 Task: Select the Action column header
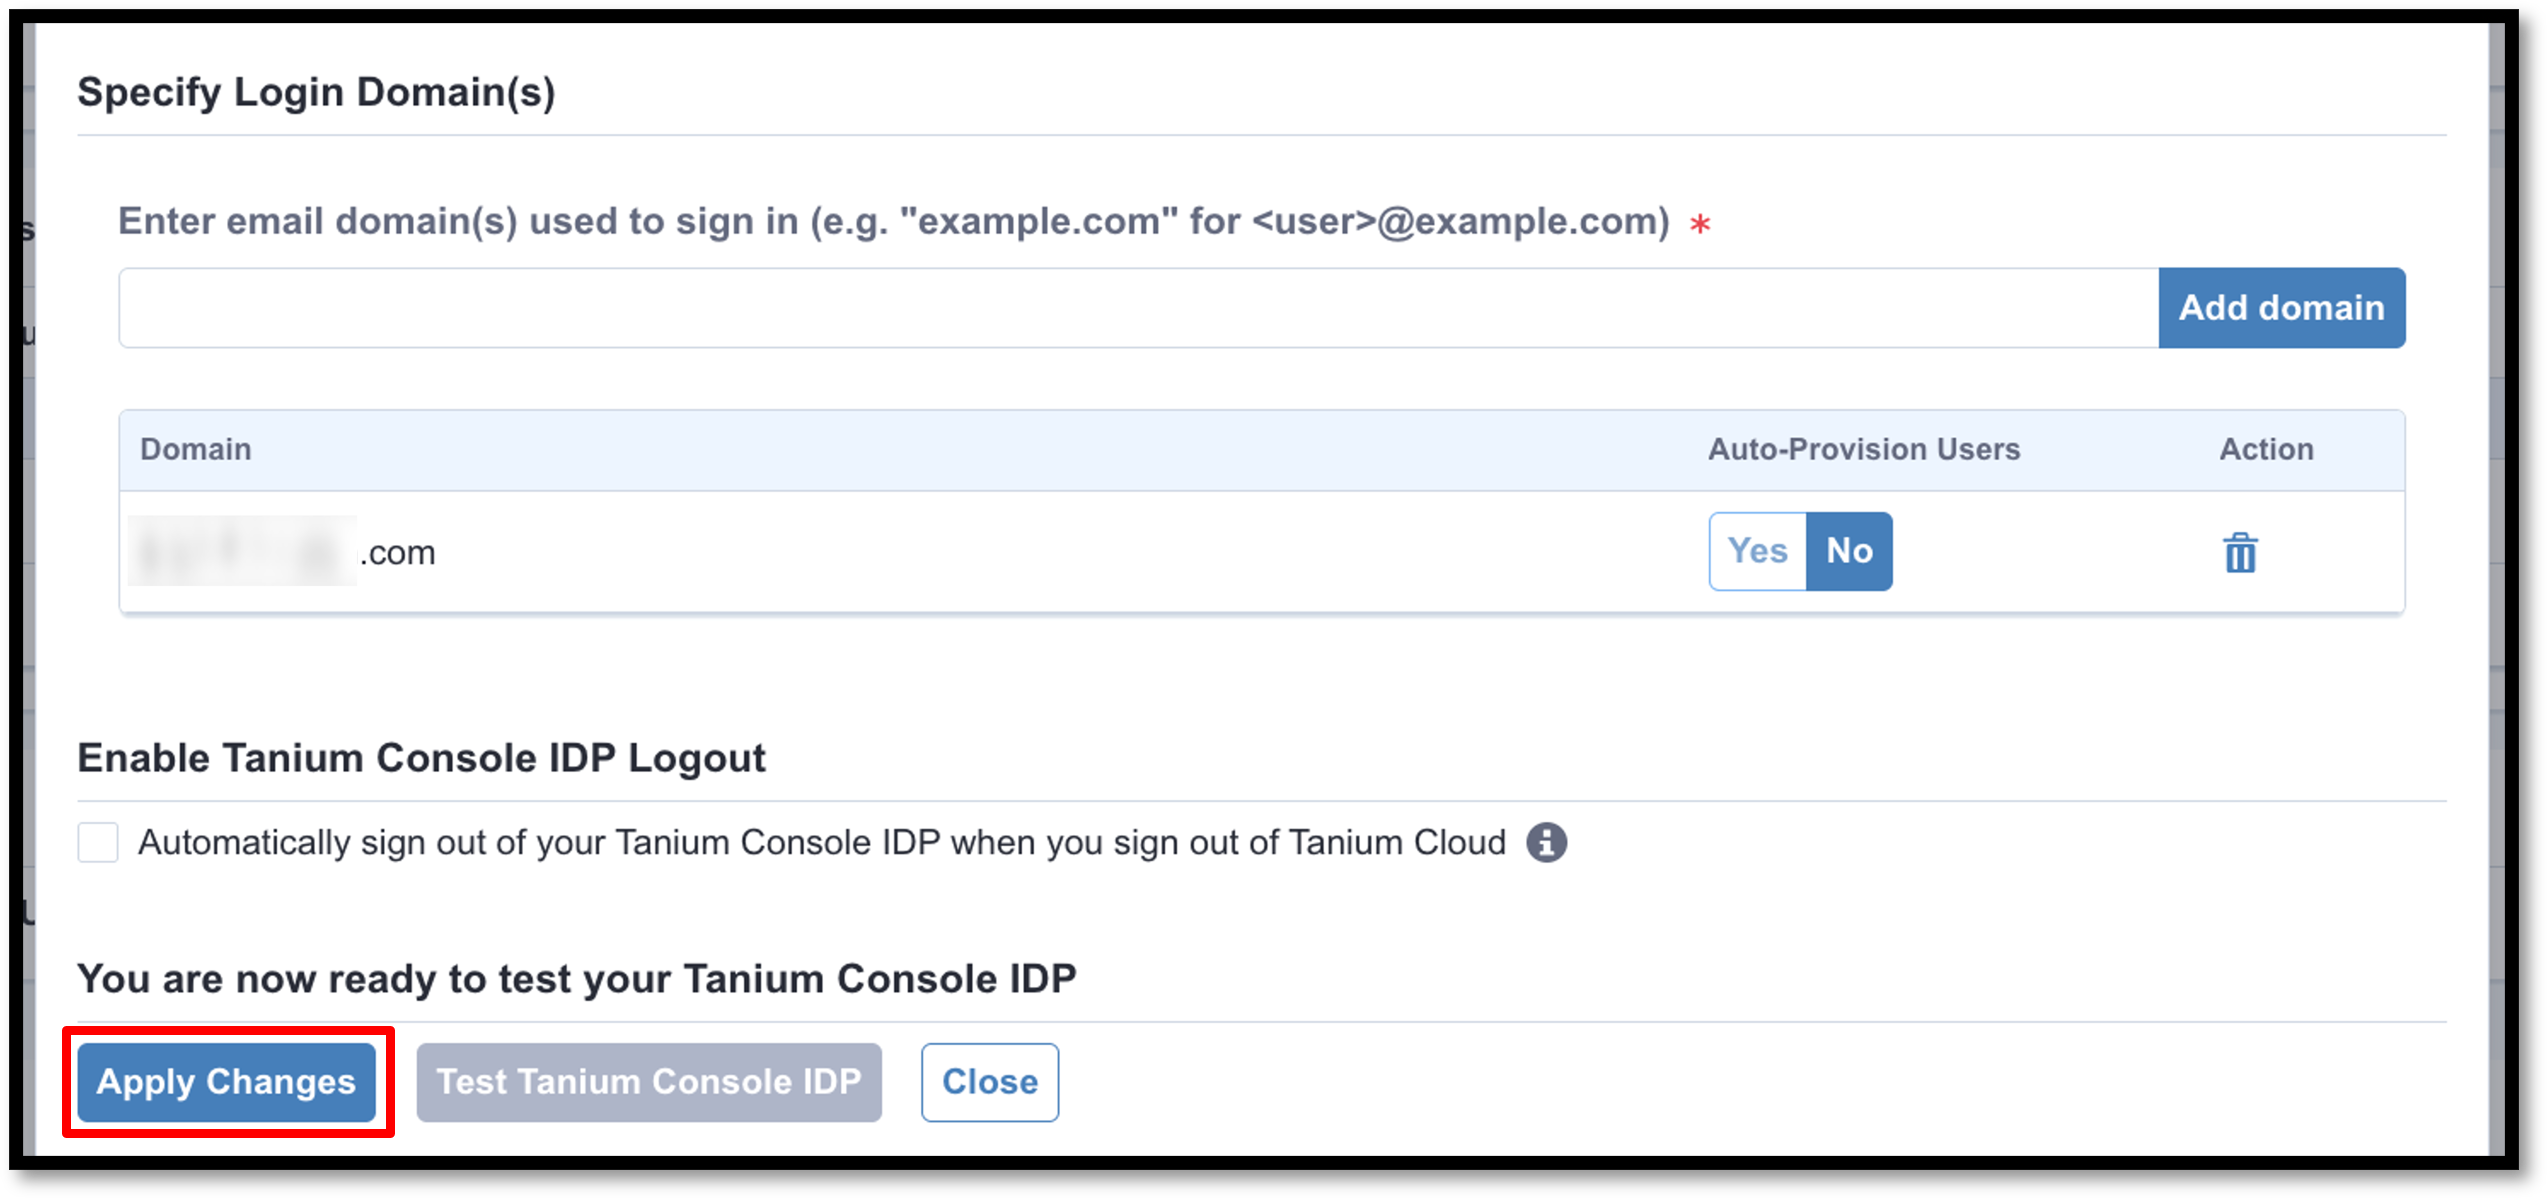2267,449
